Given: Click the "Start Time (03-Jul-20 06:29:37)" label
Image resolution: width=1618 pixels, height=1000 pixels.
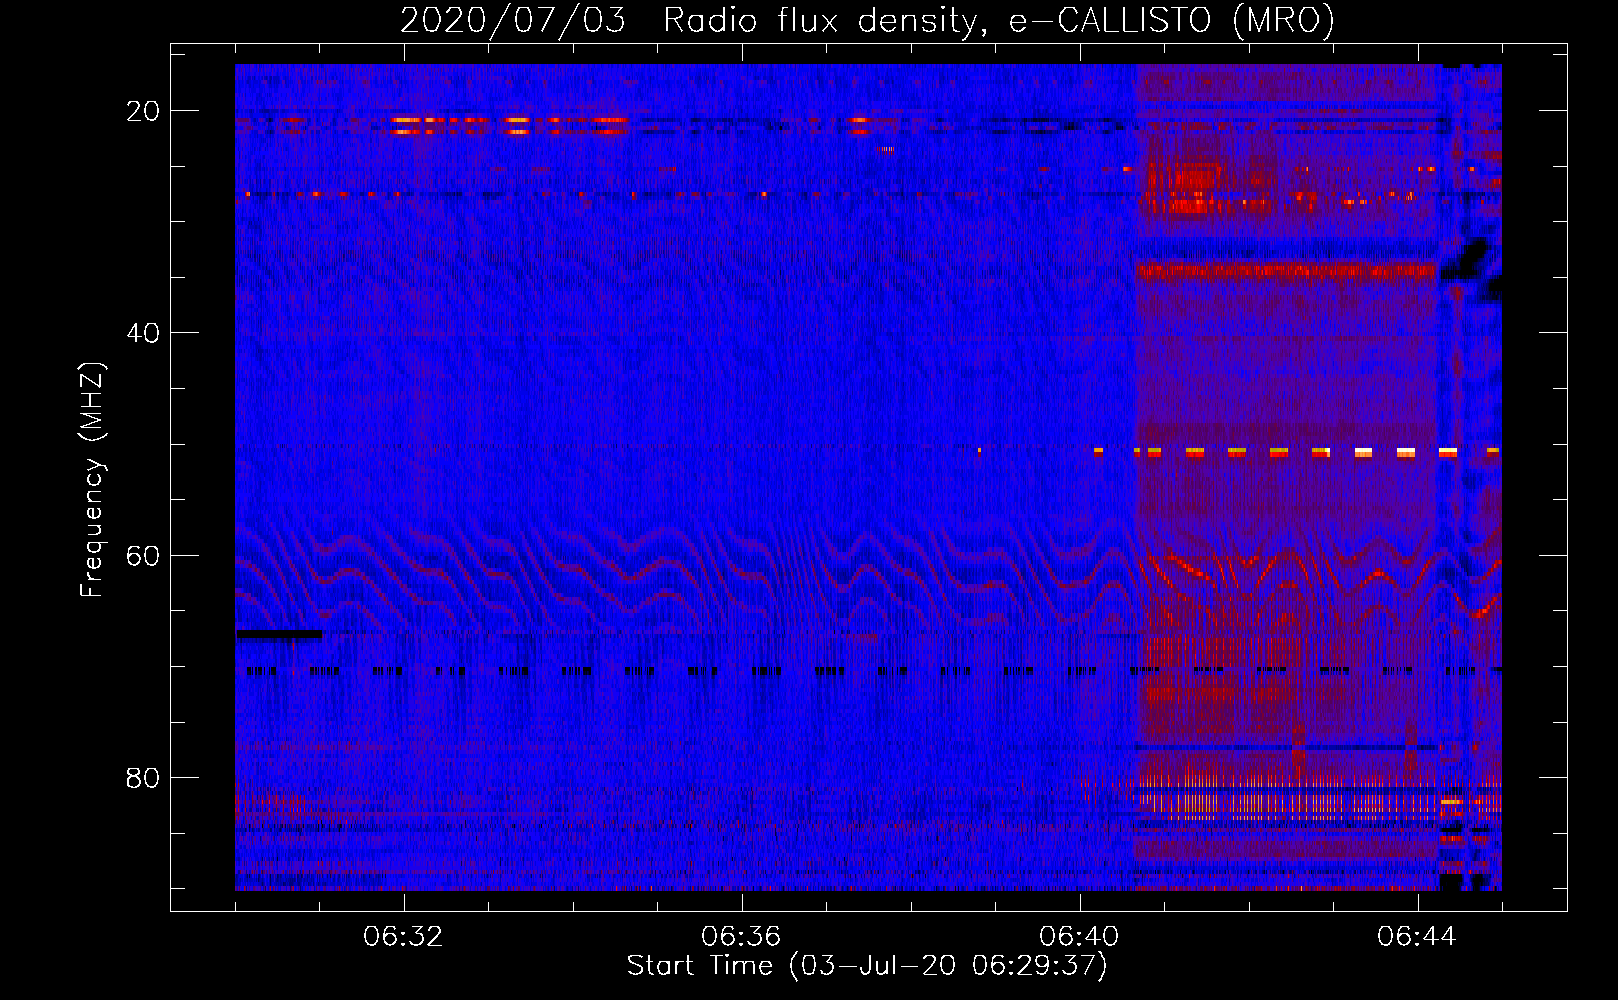Looking at the screenshot, I should tap(867, 966).
